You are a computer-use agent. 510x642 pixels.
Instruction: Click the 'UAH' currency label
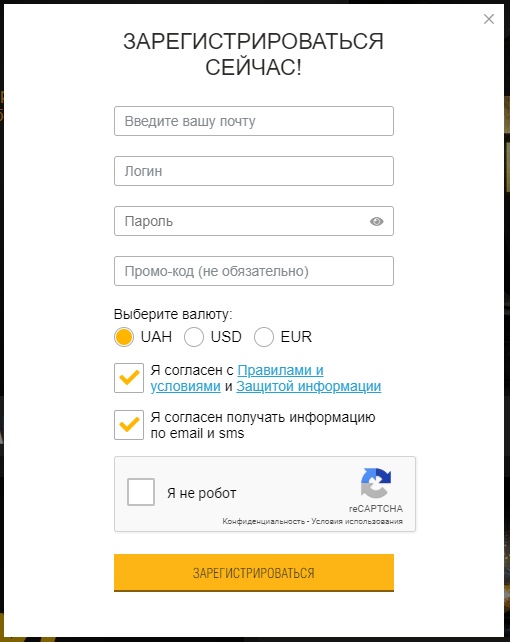(156, 337)
